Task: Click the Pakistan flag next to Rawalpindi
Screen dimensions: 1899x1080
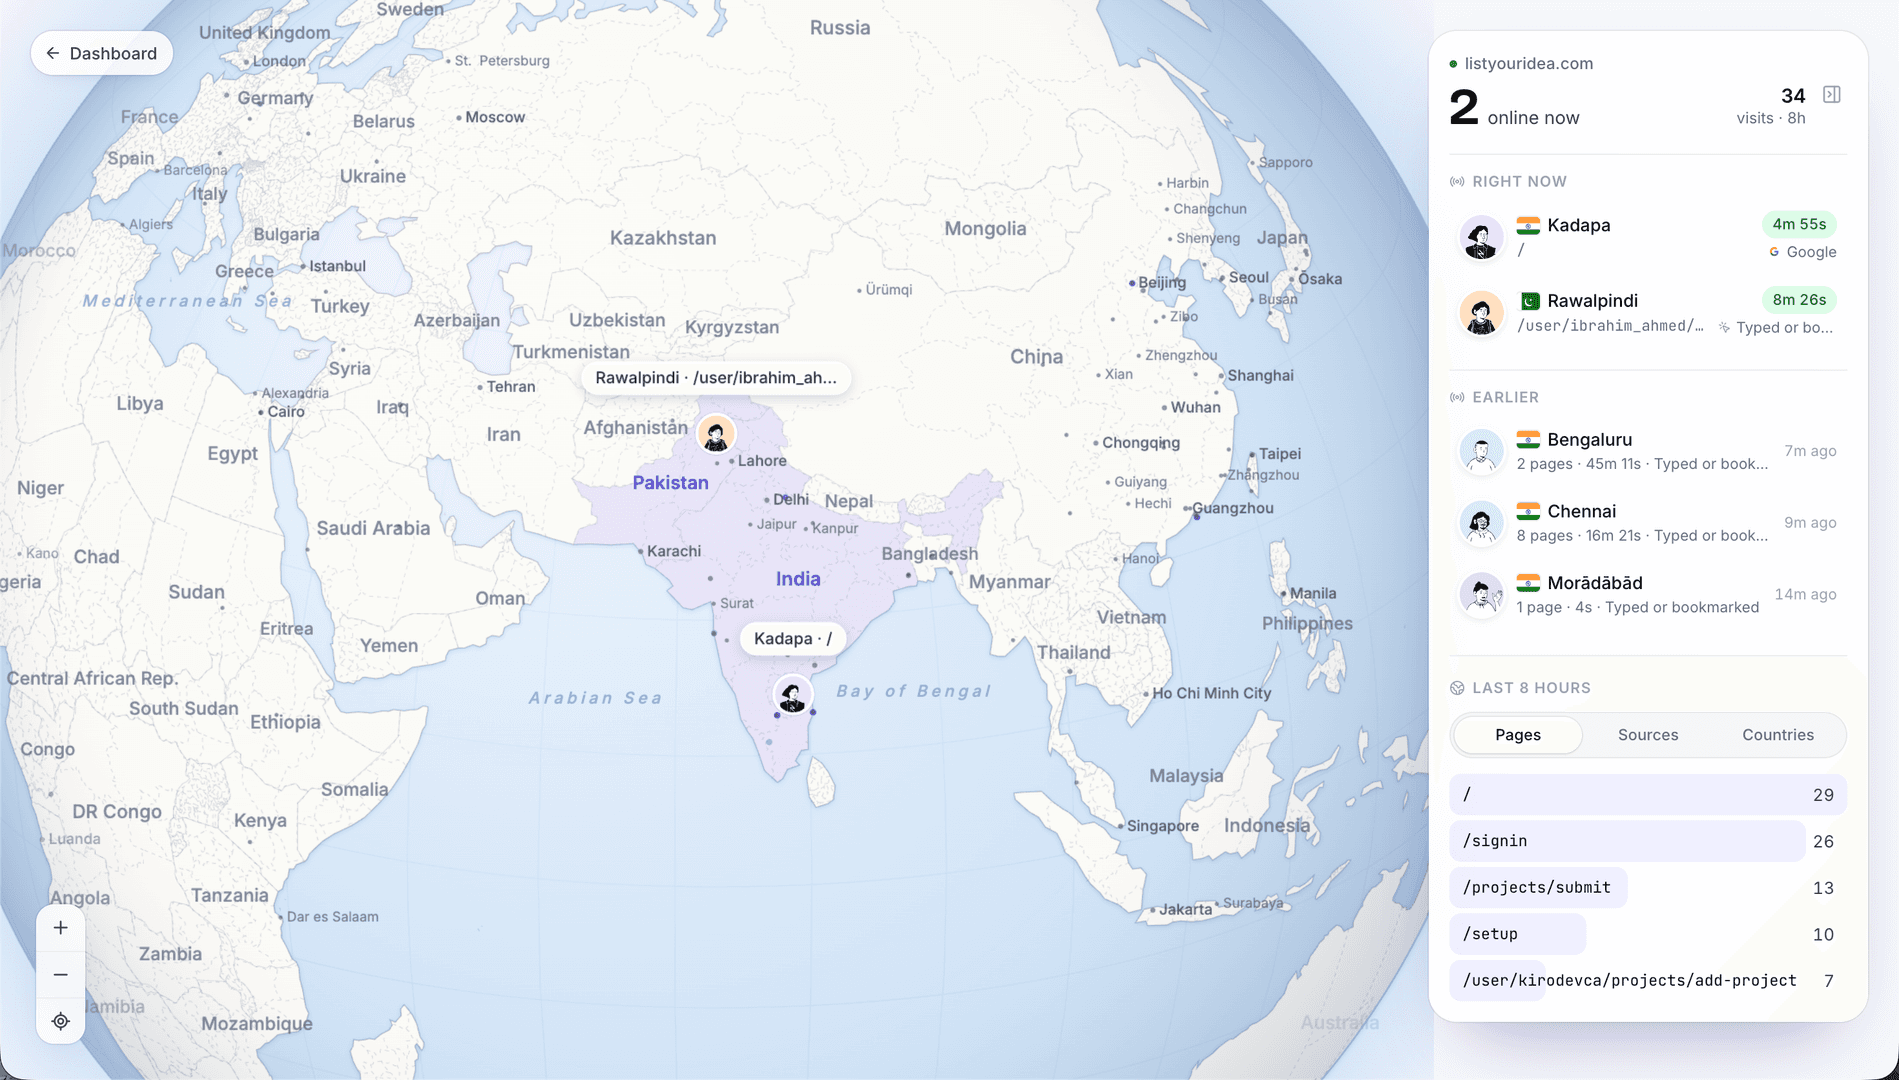Action: coord(1529,301)
